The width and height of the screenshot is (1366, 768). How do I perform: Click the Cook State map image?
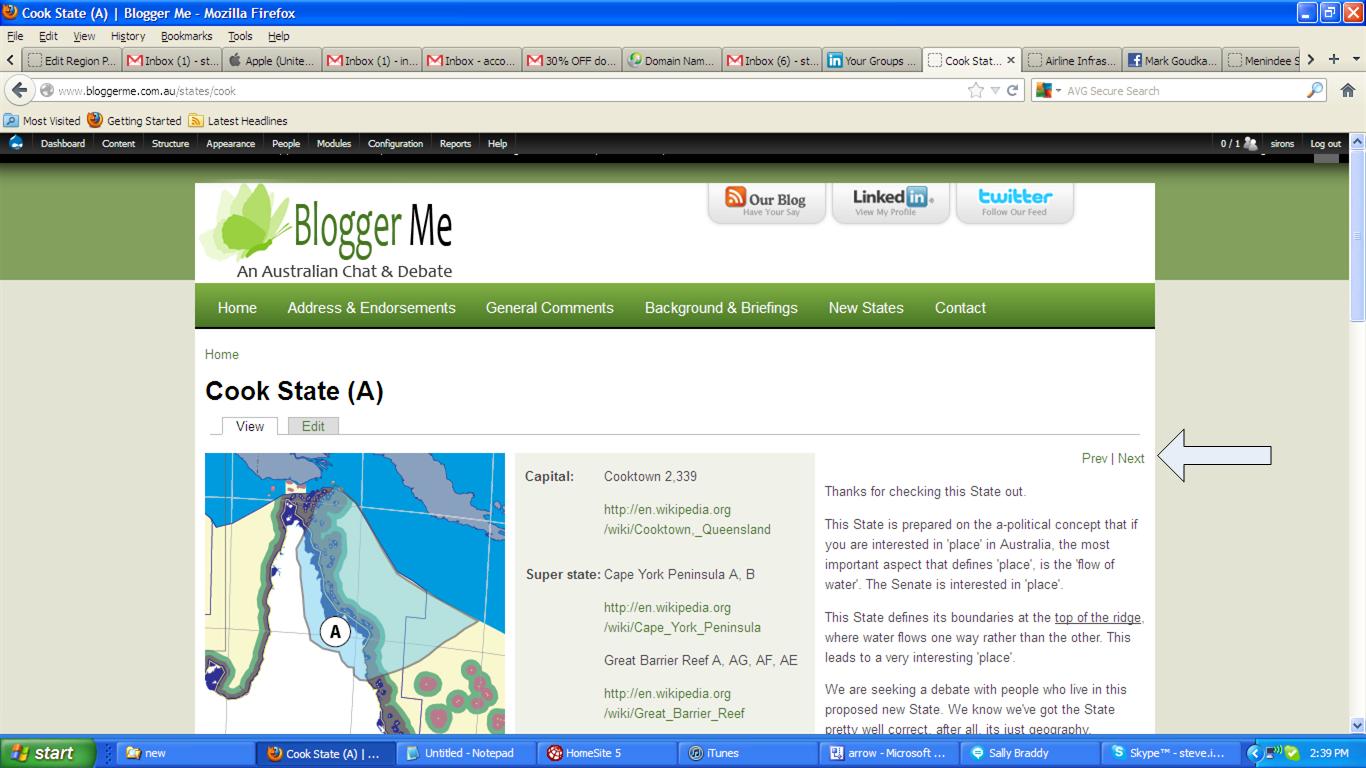(x=355, y=593)
